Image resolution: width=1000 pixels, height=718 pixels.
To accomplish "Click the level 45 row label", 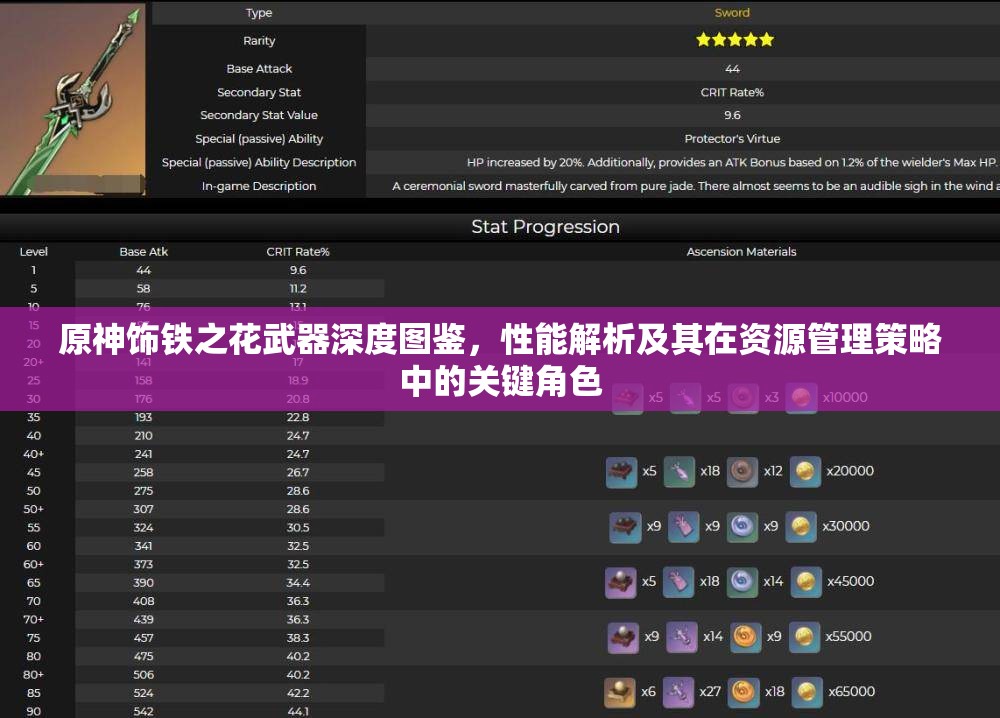I will 34,472.
